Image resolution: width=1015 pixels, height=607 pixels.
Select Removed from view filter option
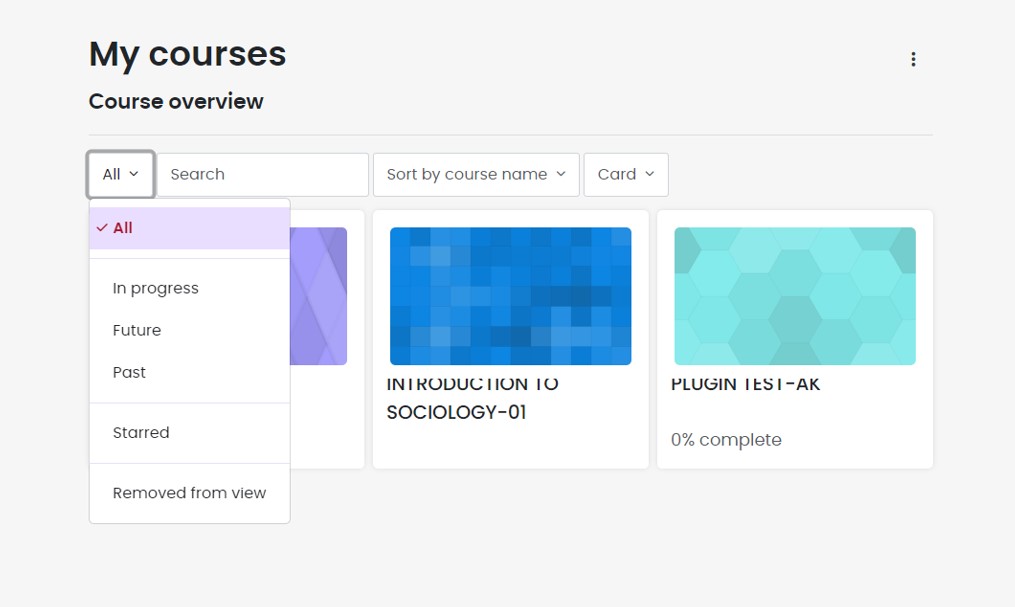(x=188, y=492)
